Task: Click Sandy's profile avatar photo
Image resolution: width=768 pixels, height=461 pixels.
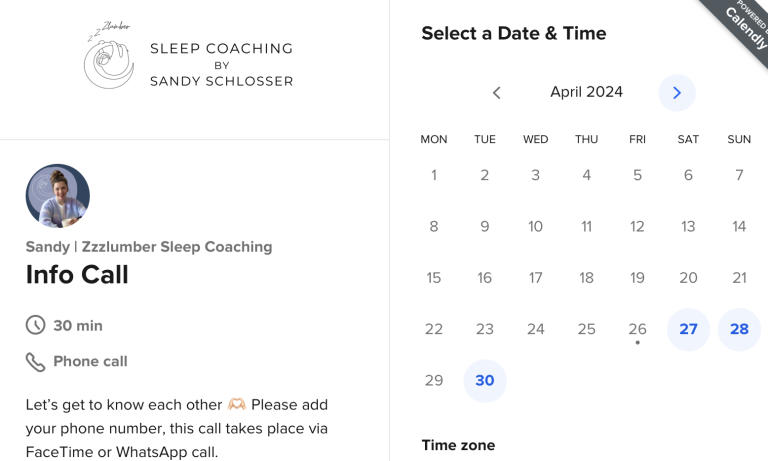Action: pos(58,196)
